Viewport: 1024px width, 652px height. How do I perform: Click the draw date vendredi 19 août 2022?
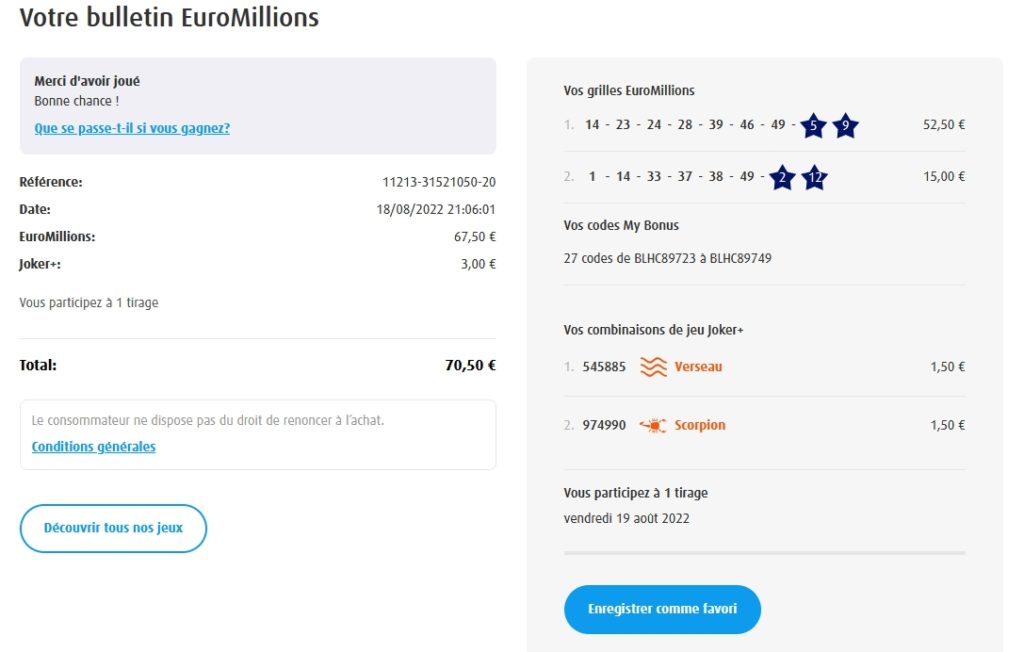626,519
